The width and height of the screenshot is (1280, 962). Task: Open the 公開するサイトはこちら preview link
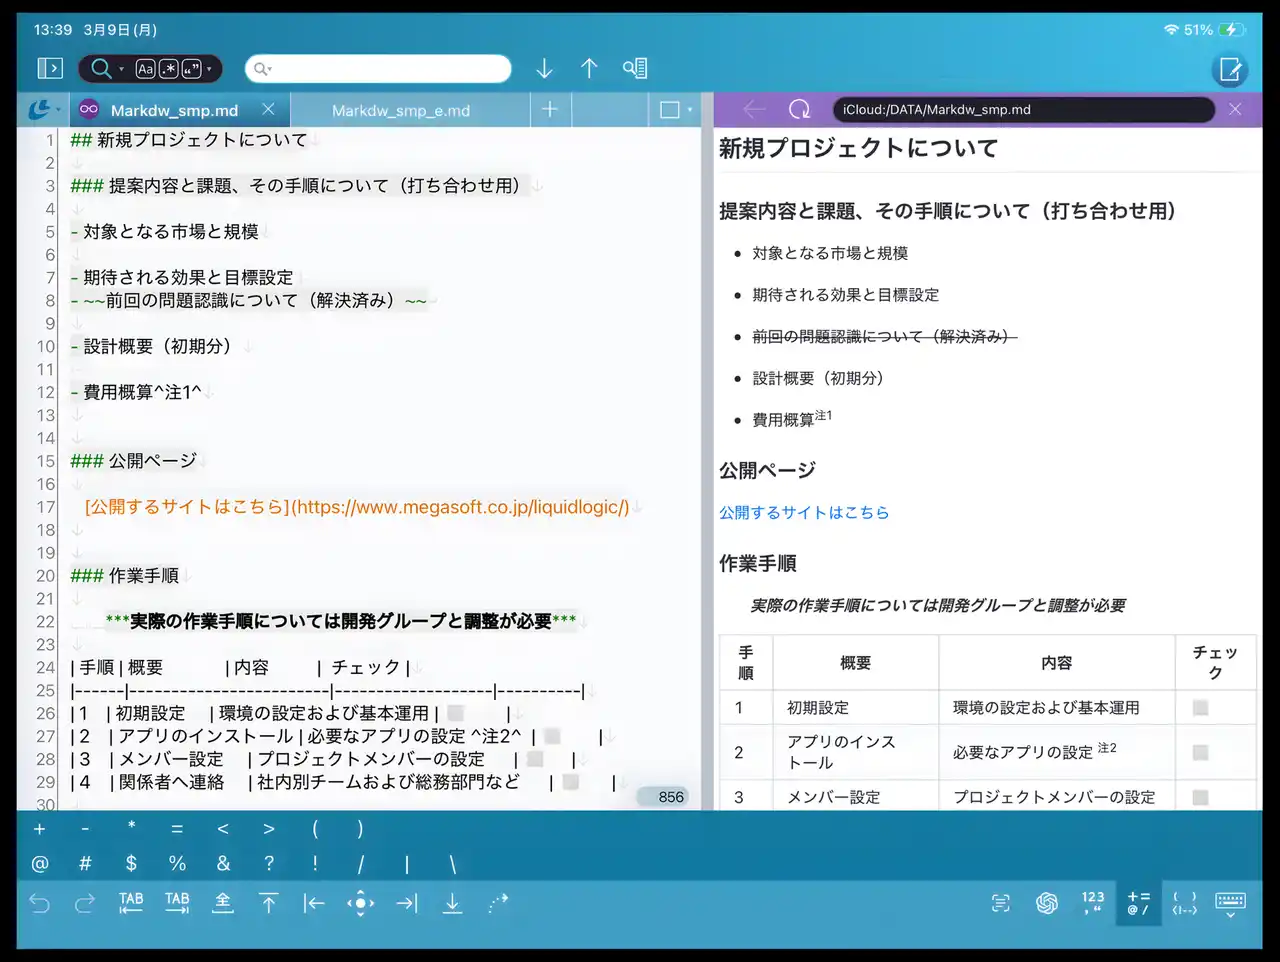pos(804,512)
